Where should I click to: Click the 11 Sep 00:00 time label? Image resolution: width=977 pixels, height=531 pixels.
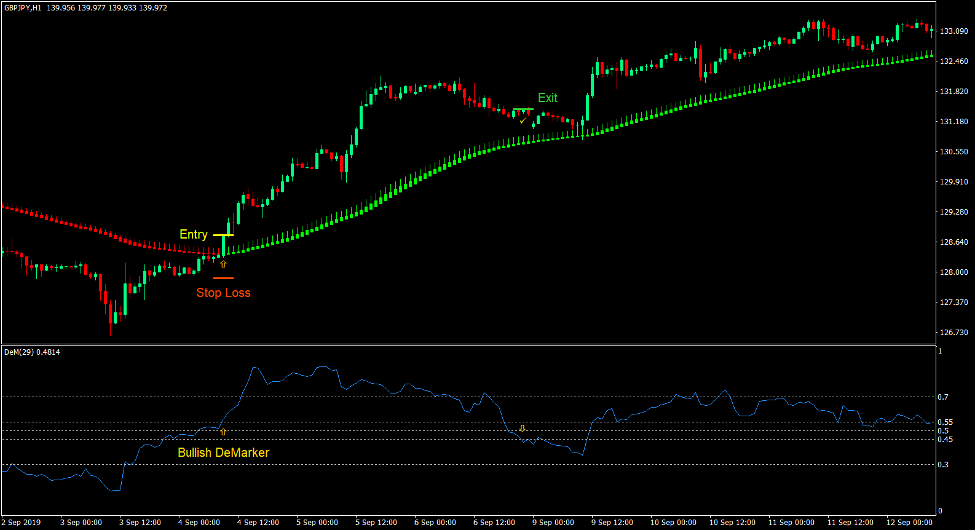[x=791, y=522]
